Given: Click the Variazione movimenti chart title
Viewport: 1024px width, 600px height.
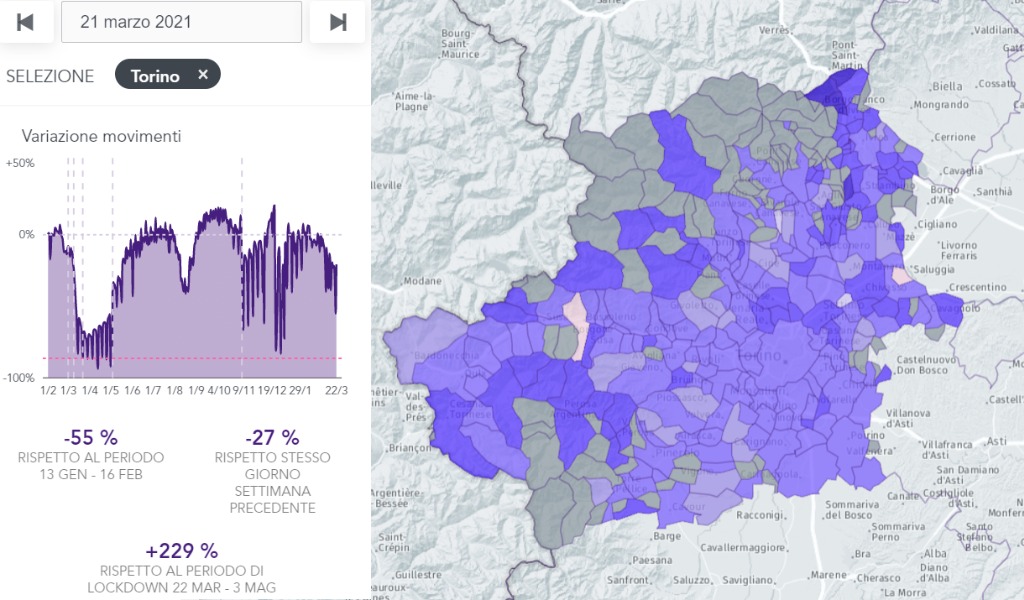Looking at the screenshot, I should (x=101, y=136).
